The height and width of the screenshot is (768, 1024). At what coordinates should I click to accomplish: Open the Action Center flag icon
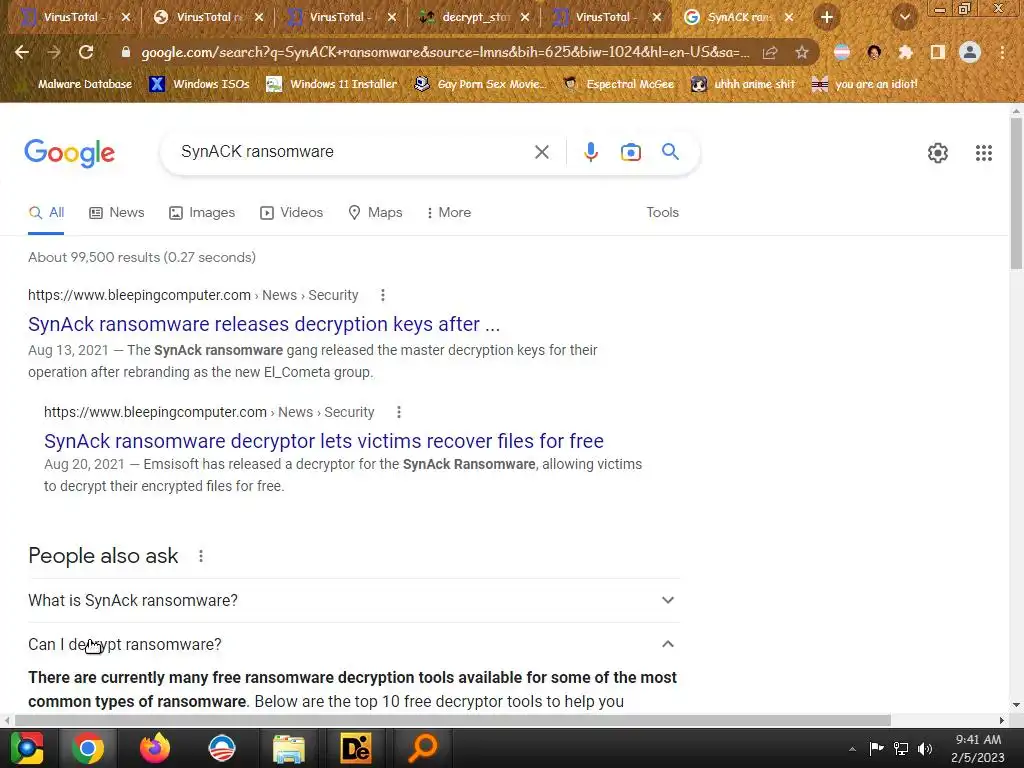pos(876,749)
